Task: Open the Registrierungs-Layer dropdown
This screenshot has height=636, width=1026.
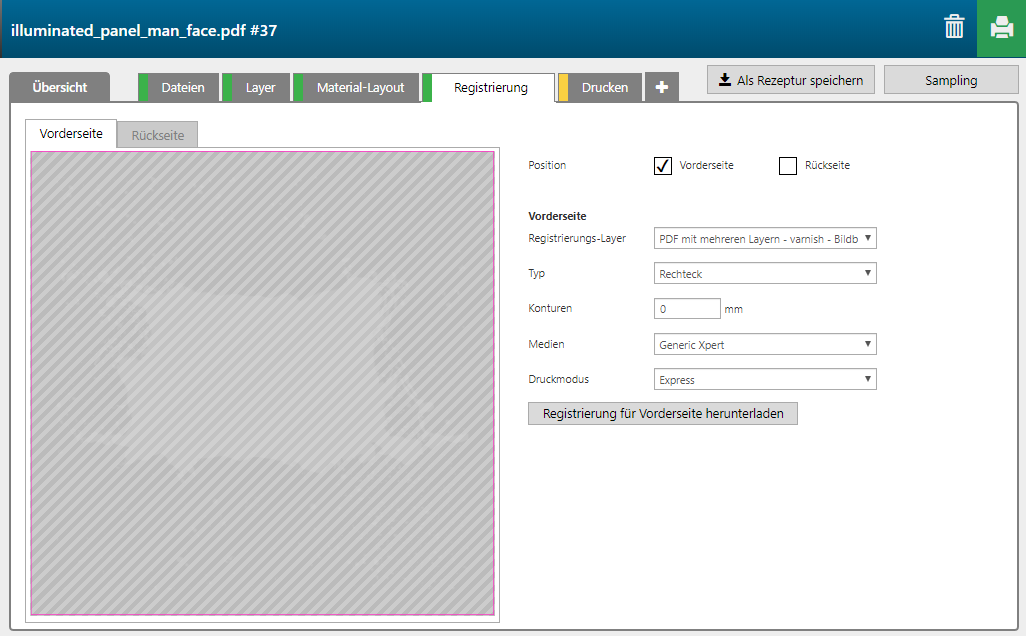Action: click(x=765, y=238)
